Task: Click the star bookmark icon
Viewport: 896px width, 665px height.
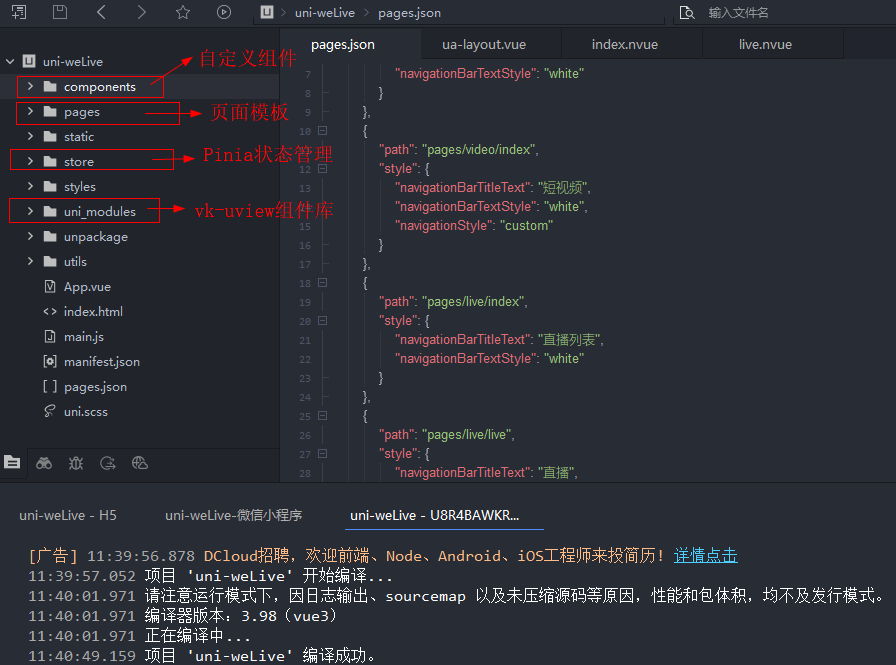Action: (182, 12)
